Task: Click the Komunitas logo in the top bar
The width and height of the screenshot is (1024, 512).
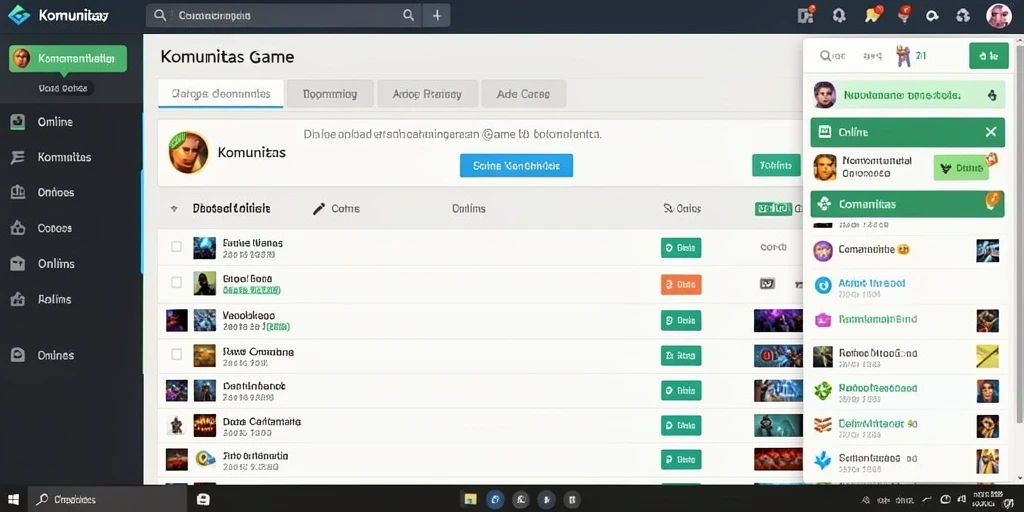Action: [19, 15]
